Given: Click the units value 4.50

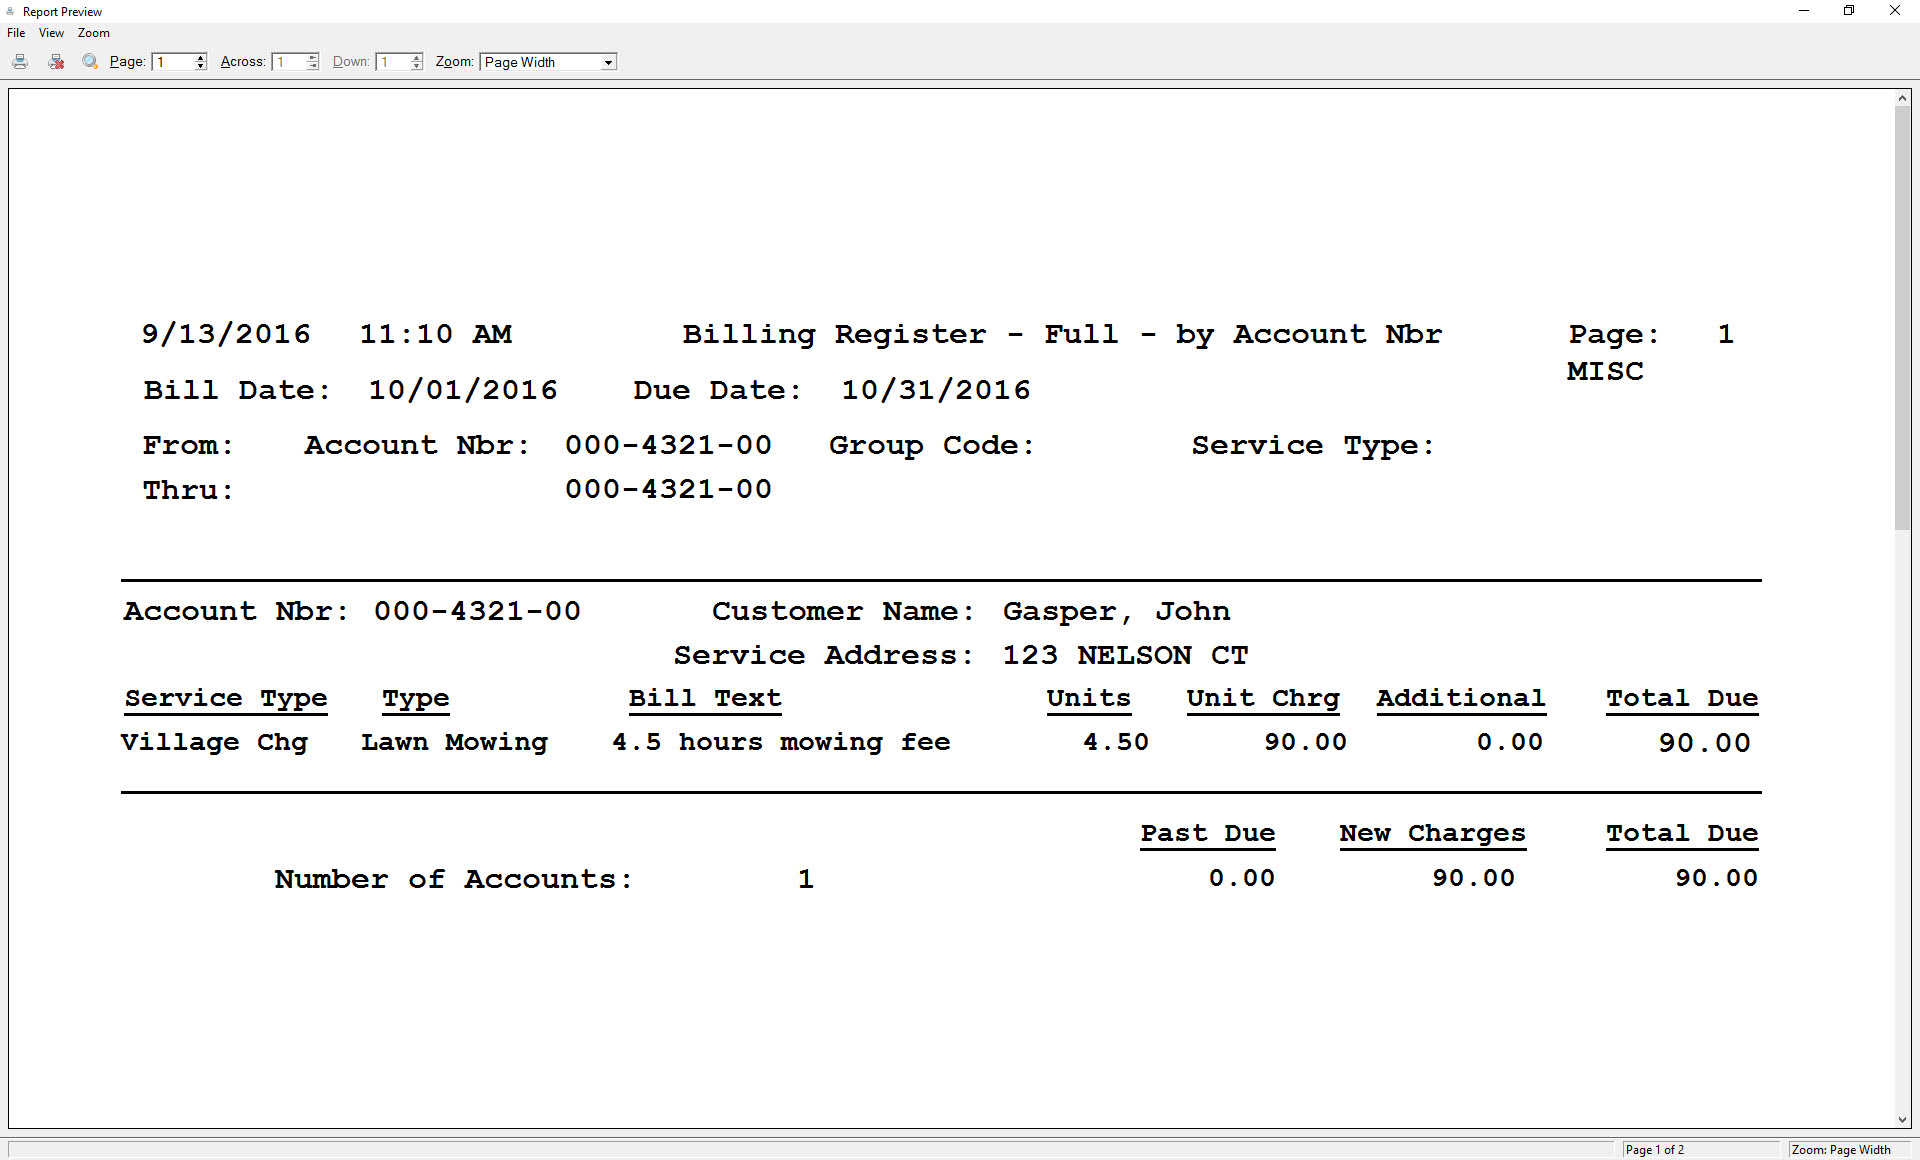Looking at the screenshot, I should tap(1116, 743).
